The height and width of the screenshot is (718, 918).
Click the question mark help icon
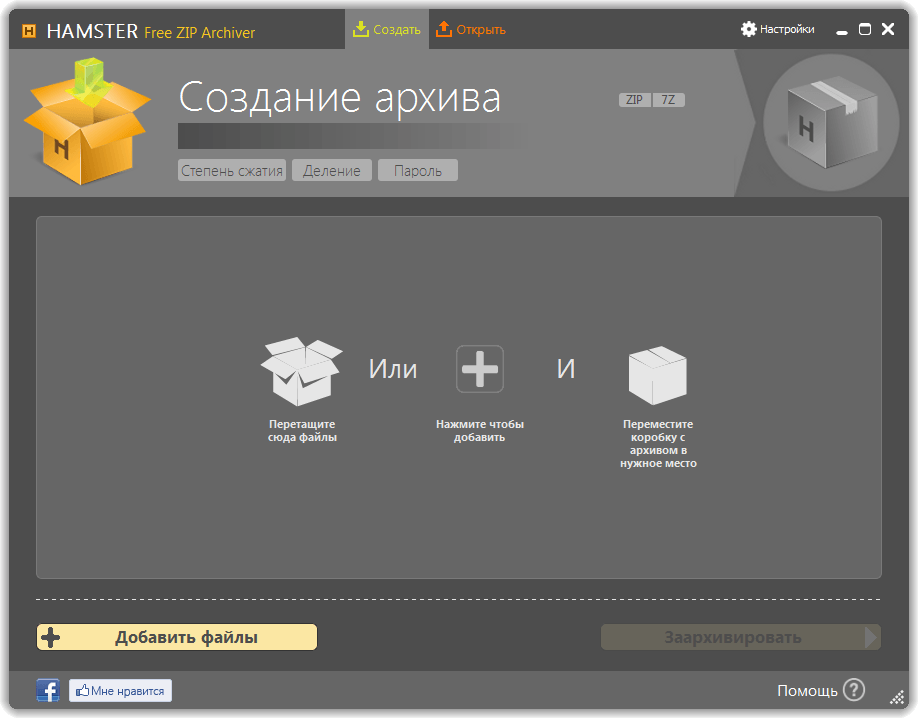pos(854,690)
